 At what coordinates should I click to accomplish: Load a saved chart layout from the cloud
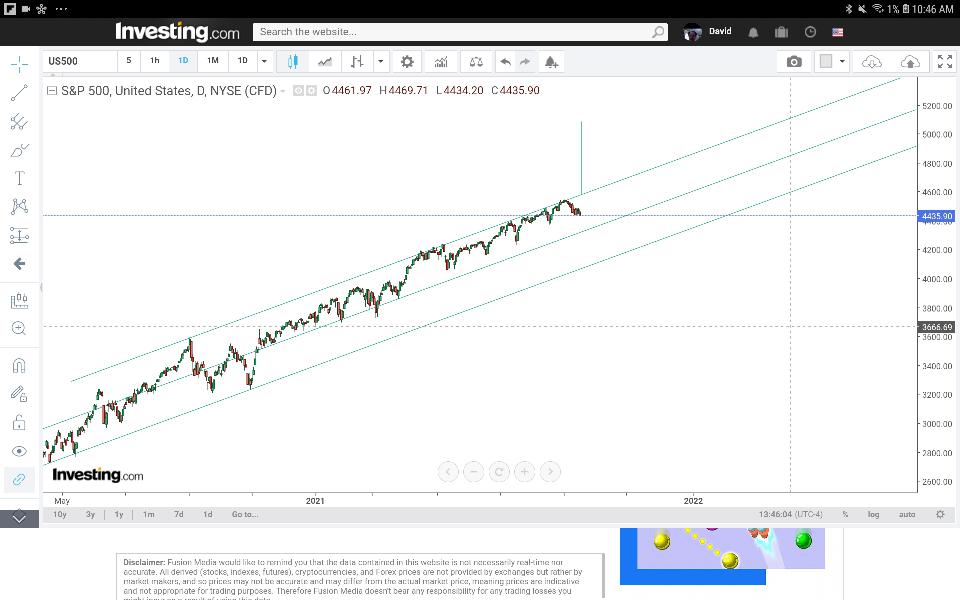pos(871,61)
